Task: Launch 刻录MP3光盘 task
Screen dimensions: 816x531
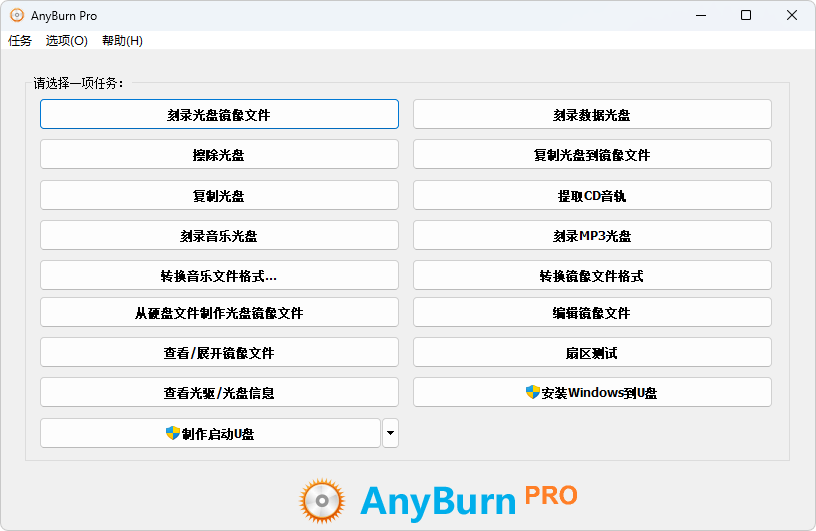Action: 592,235
